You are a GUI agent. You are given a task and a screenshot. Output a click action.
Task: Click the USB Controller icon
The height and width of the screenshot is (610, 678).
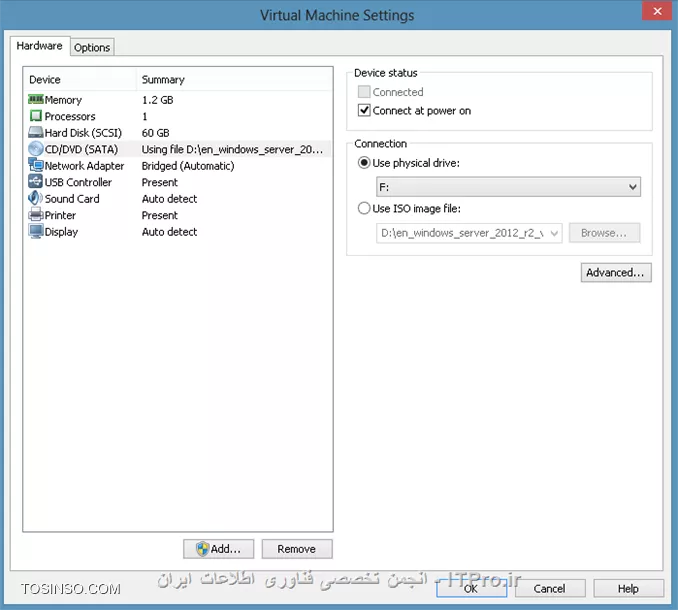(36, 182)
